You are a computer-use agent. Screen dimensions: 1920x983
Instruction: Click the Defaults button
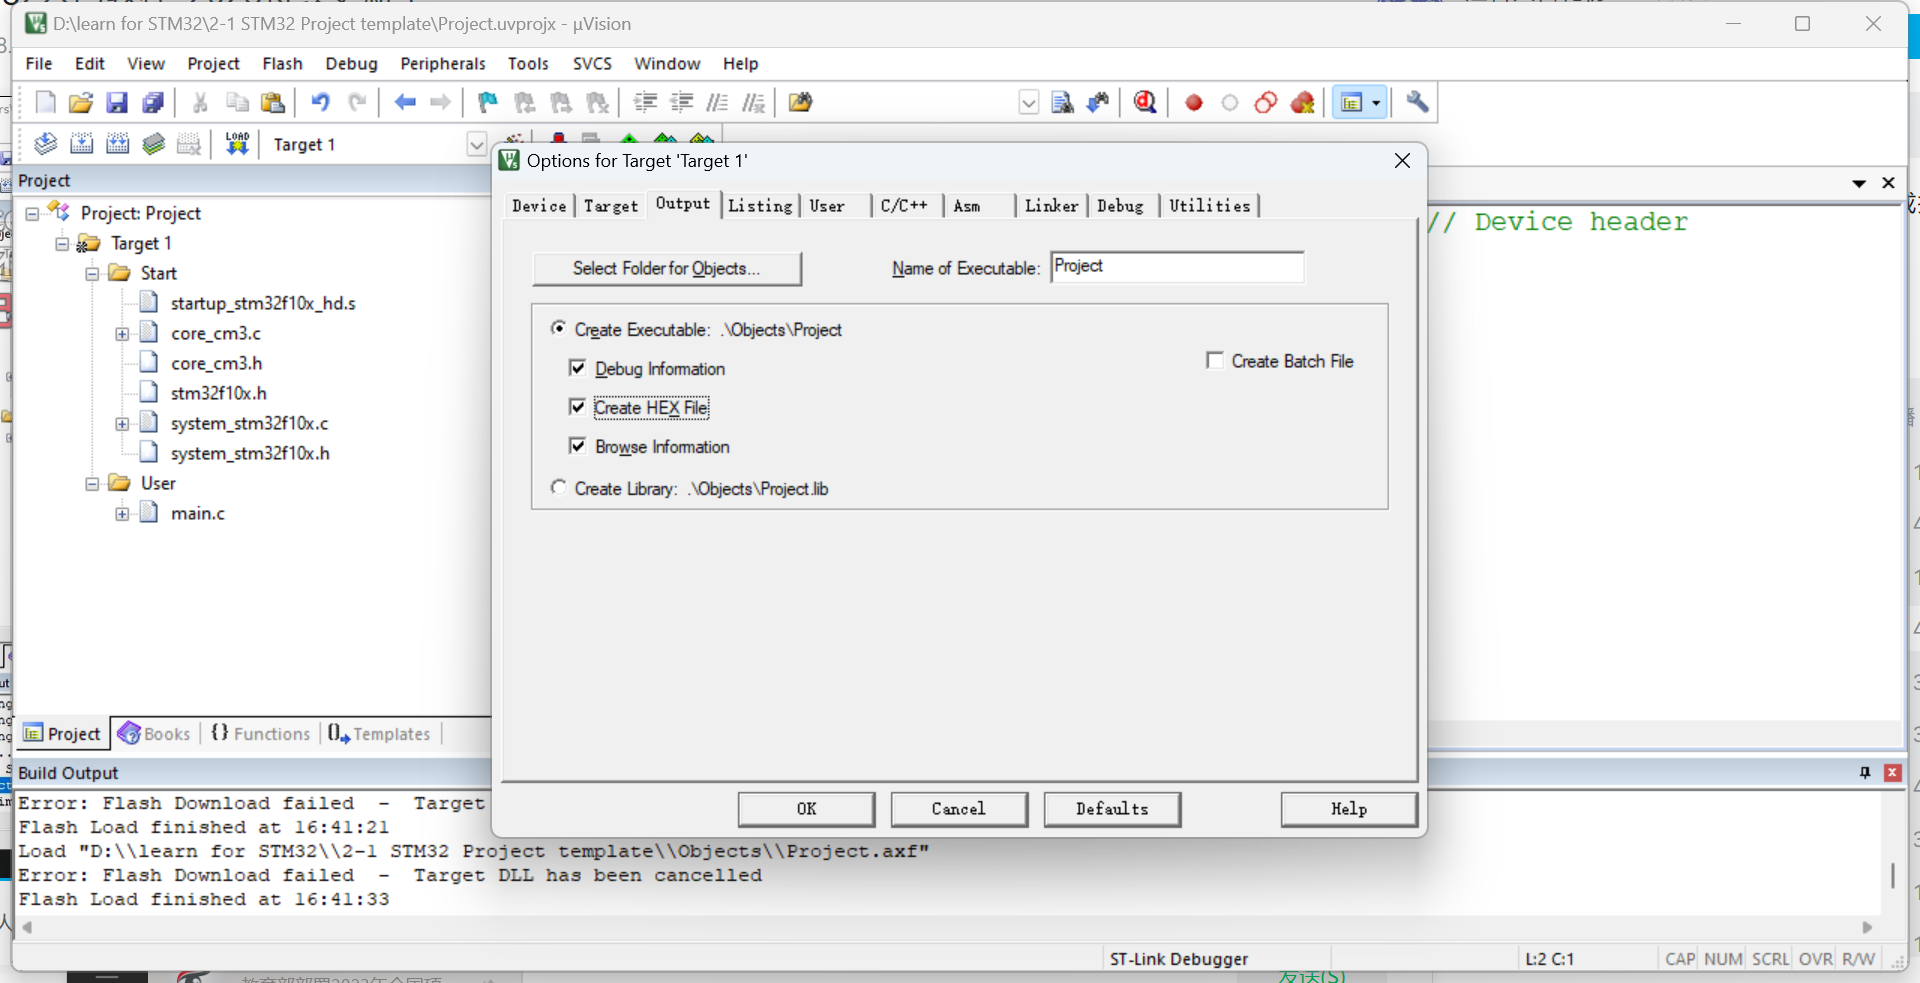click(1112, 809)
